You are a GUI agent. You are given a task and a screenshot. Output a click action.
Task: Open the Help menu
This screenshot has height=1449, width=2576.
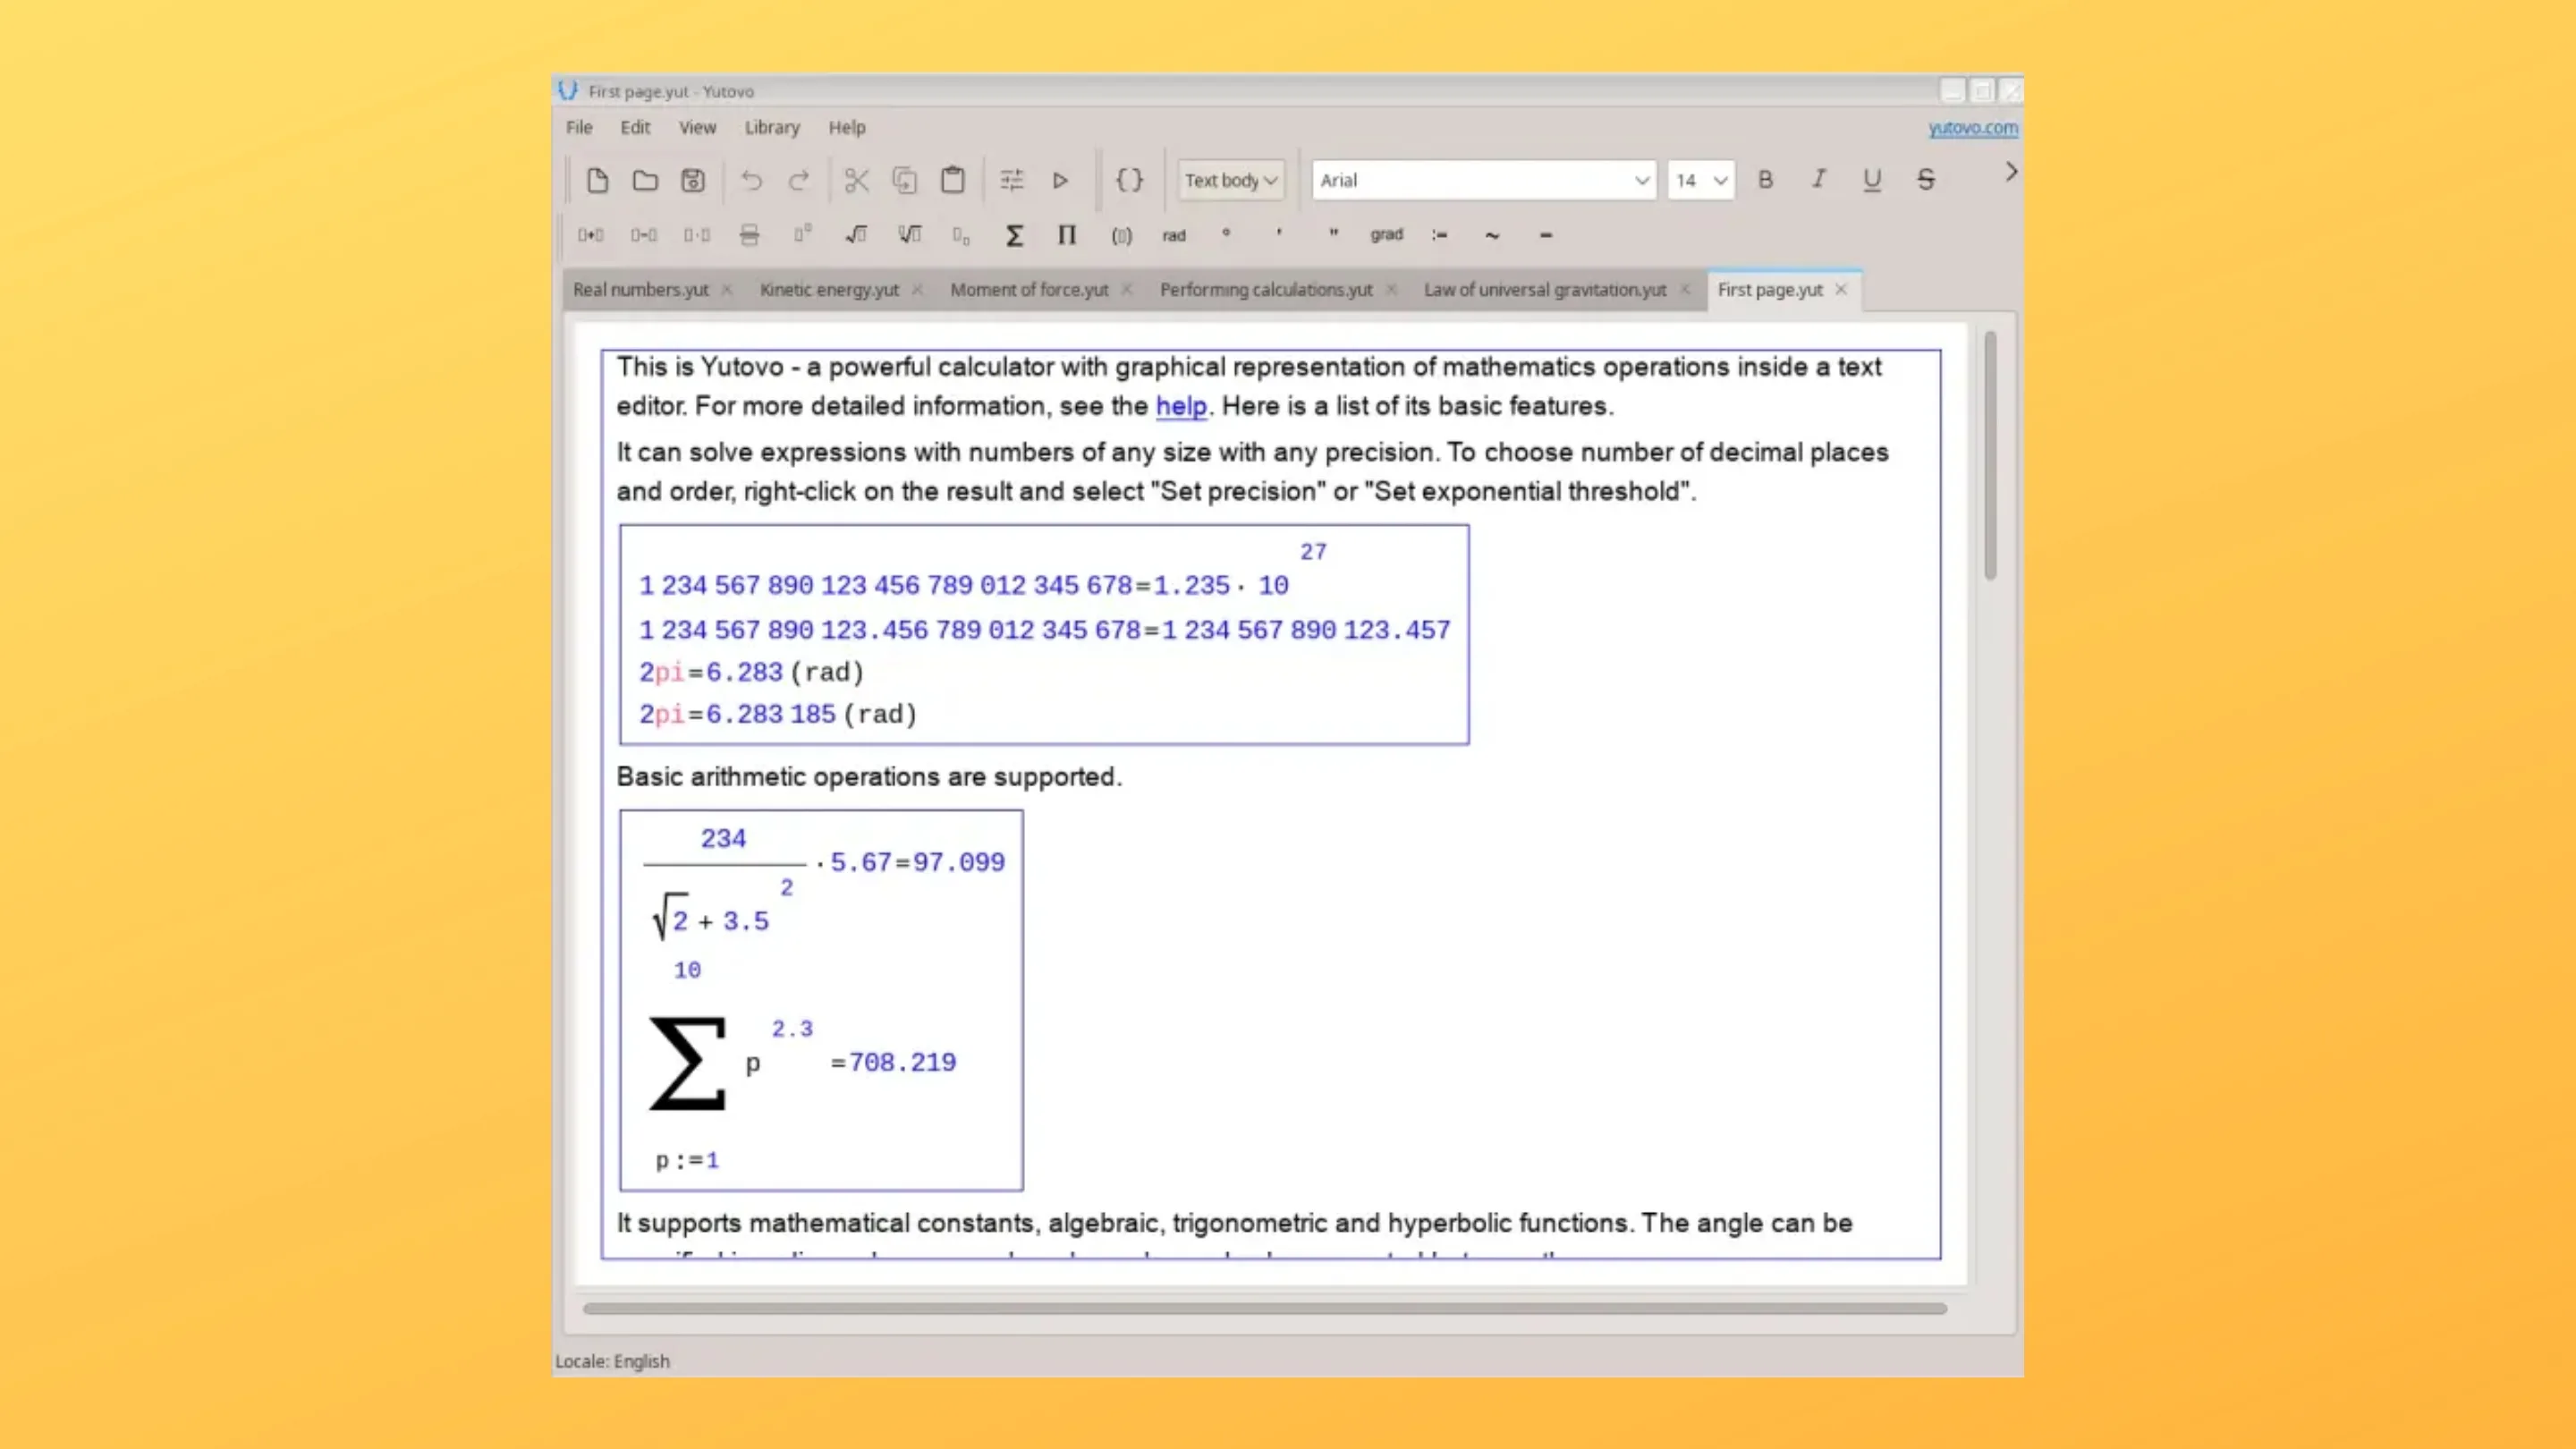click(x=847, y=127)
